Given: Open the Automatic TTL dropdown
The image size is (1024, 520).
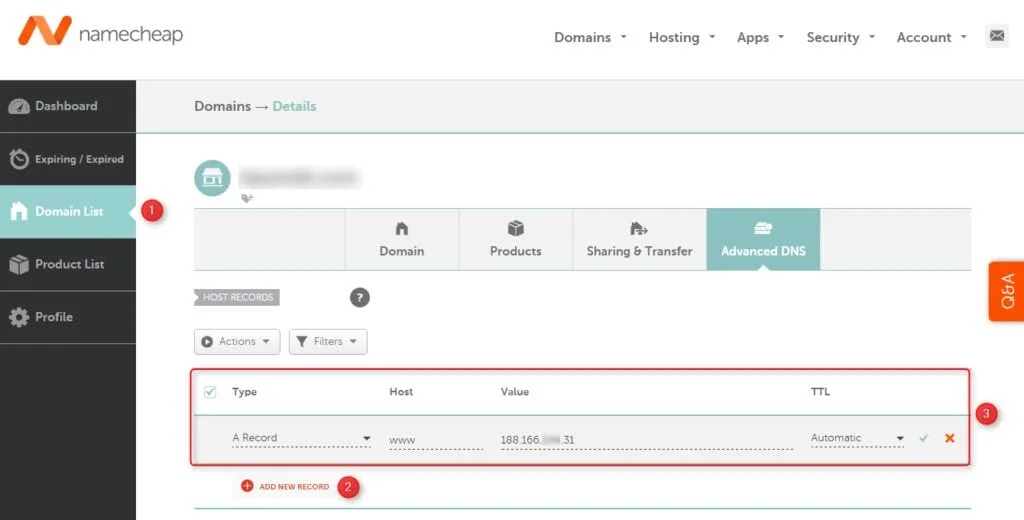Looking at the screenshot, I should point(857,438).
